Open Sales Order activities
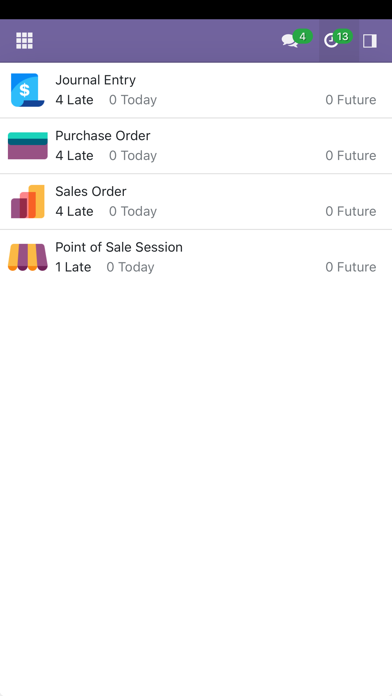The width and height of the screenshot is (392, 696). [x=196, y=202]
